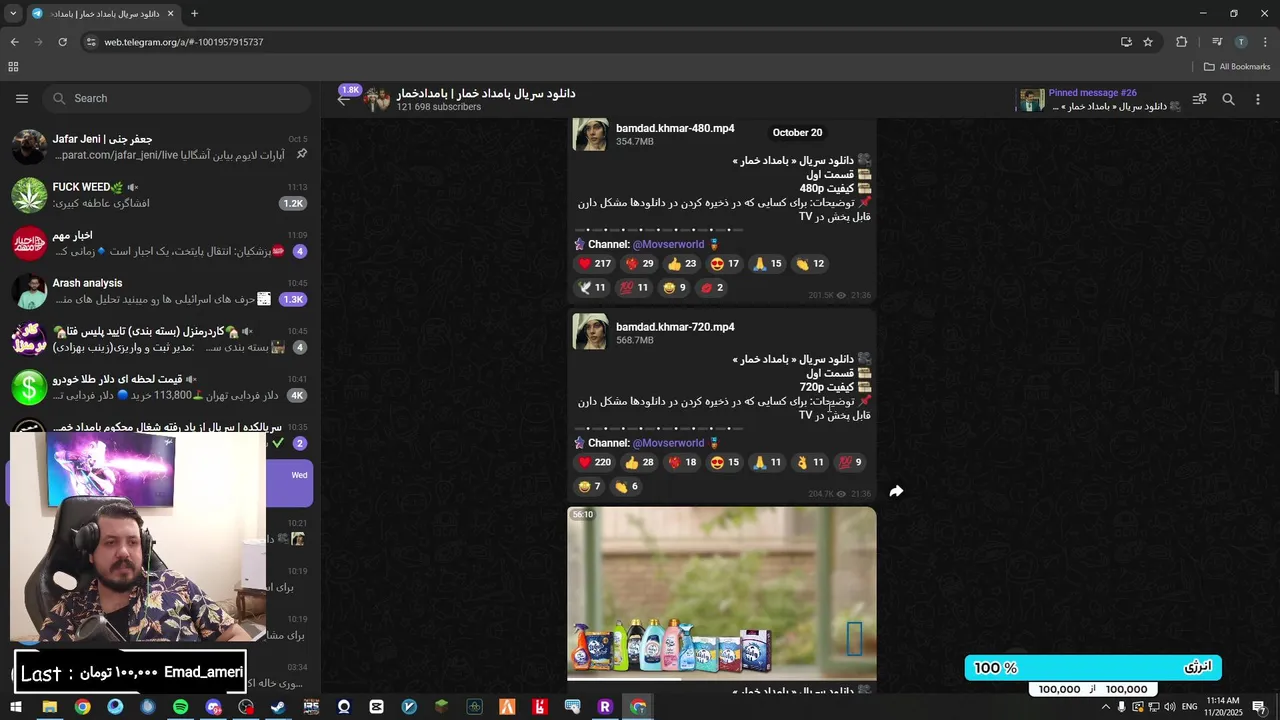This screenshot has width=1280, height=720.
Task: Search inside this channel
Action: (x=1229, y=99)
